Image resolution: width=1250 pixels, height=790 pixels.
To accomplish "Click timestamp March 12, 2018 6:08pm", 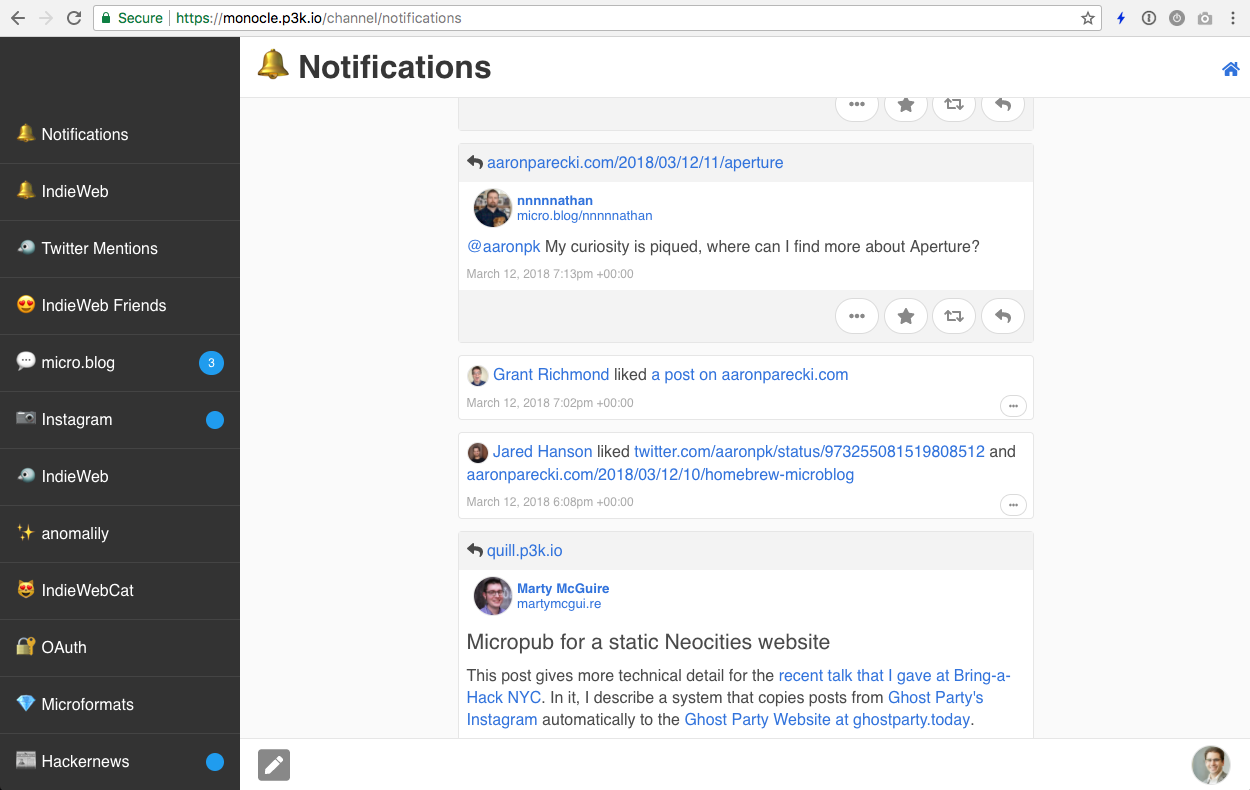I will coord(550,502).
